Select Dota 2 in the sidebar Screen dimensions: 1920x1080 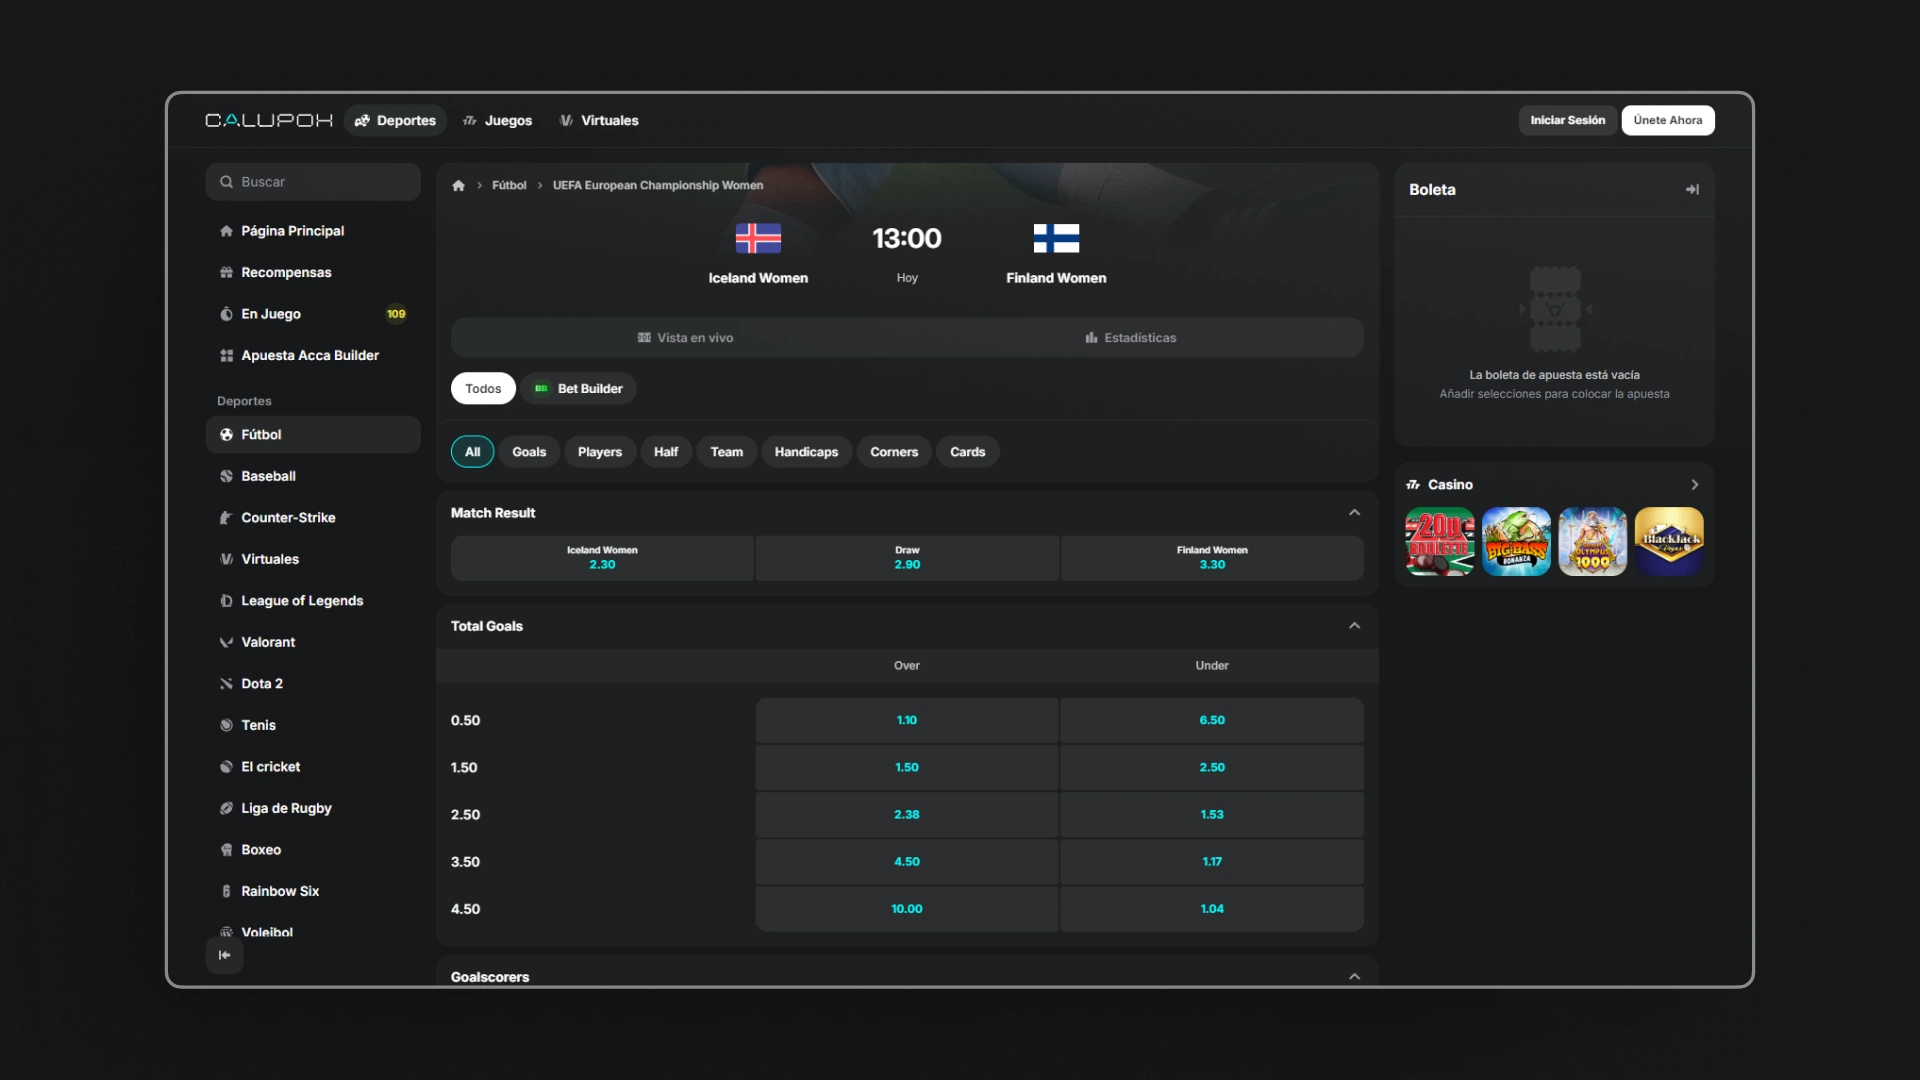tap(313, 684)
